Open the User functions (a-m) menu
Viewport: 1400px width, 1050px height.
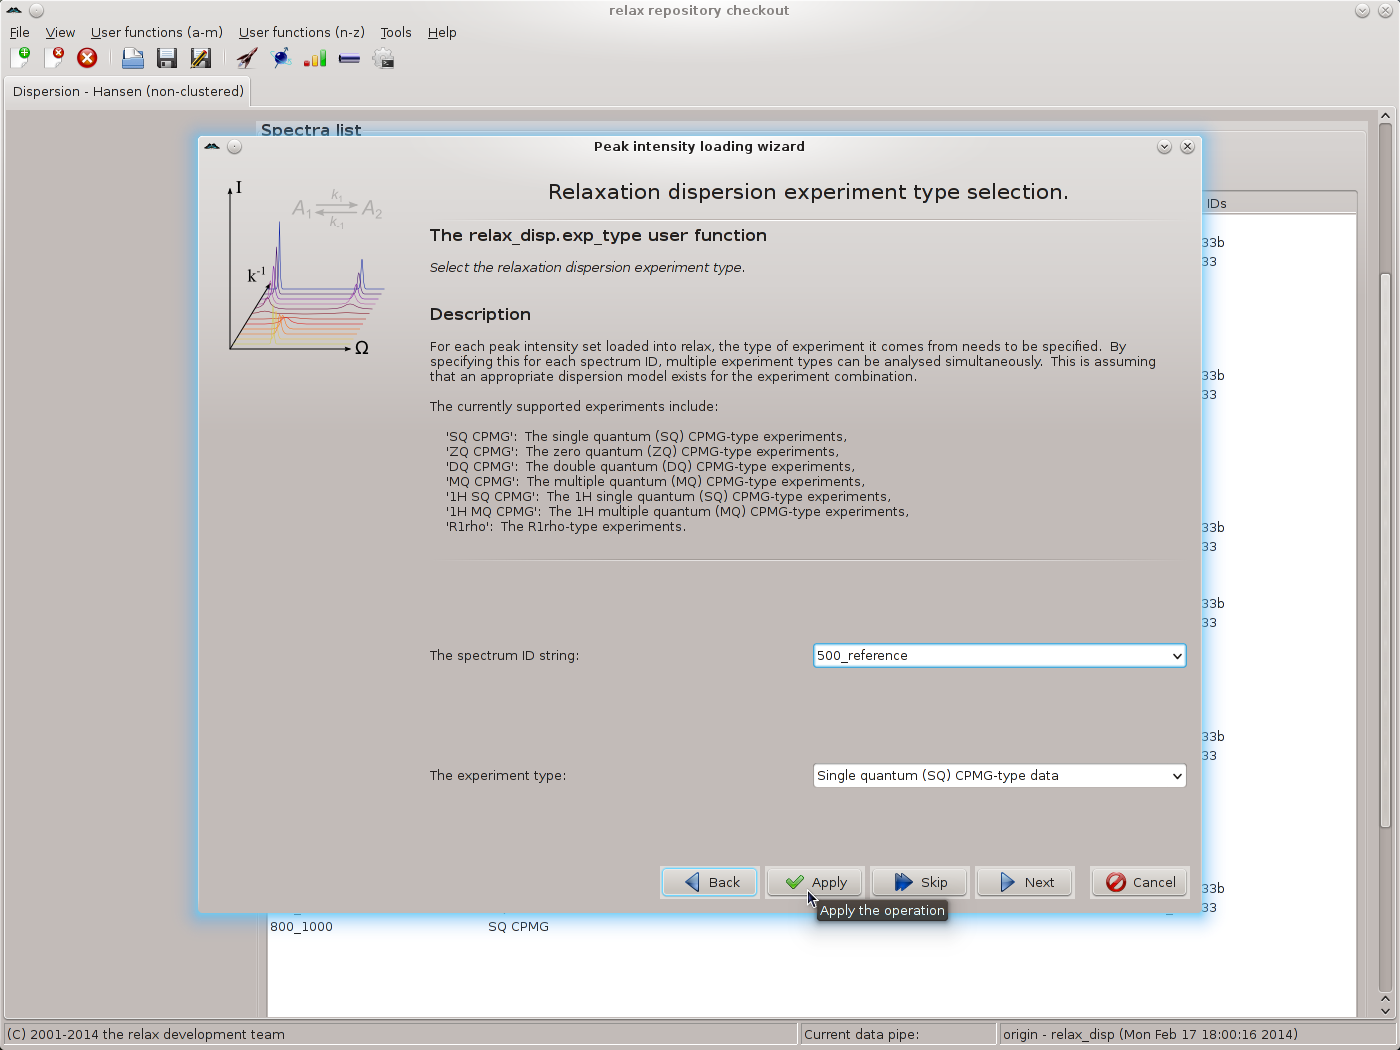(156, 32)
